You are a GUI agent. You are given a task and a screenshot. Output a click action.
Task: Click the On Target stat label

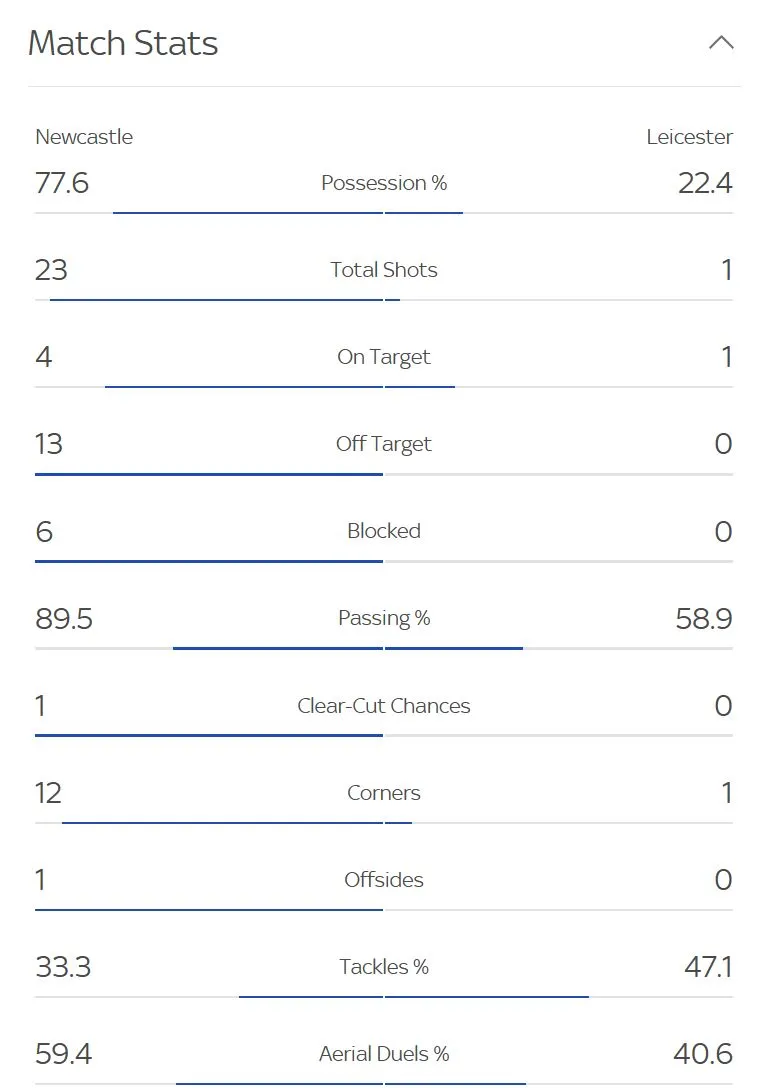384,357
